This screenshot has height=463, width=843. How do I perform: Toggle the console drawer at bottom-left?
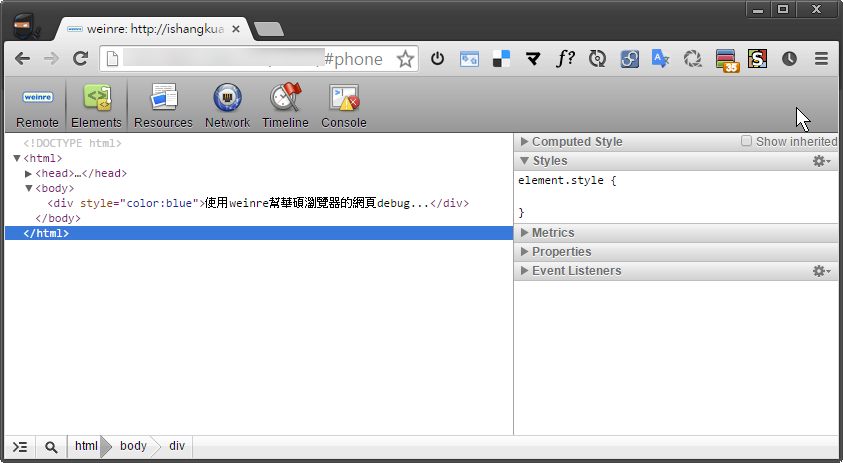point(20,447)
